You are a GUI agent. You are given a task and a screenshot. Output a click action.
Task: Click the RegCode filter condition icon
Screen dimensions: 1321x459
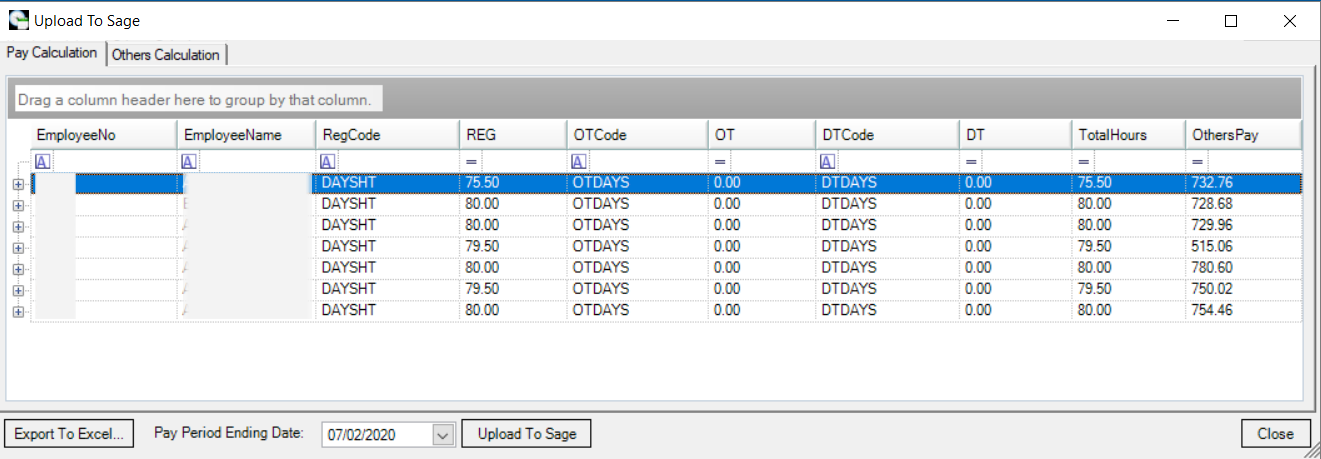point(328,161)
